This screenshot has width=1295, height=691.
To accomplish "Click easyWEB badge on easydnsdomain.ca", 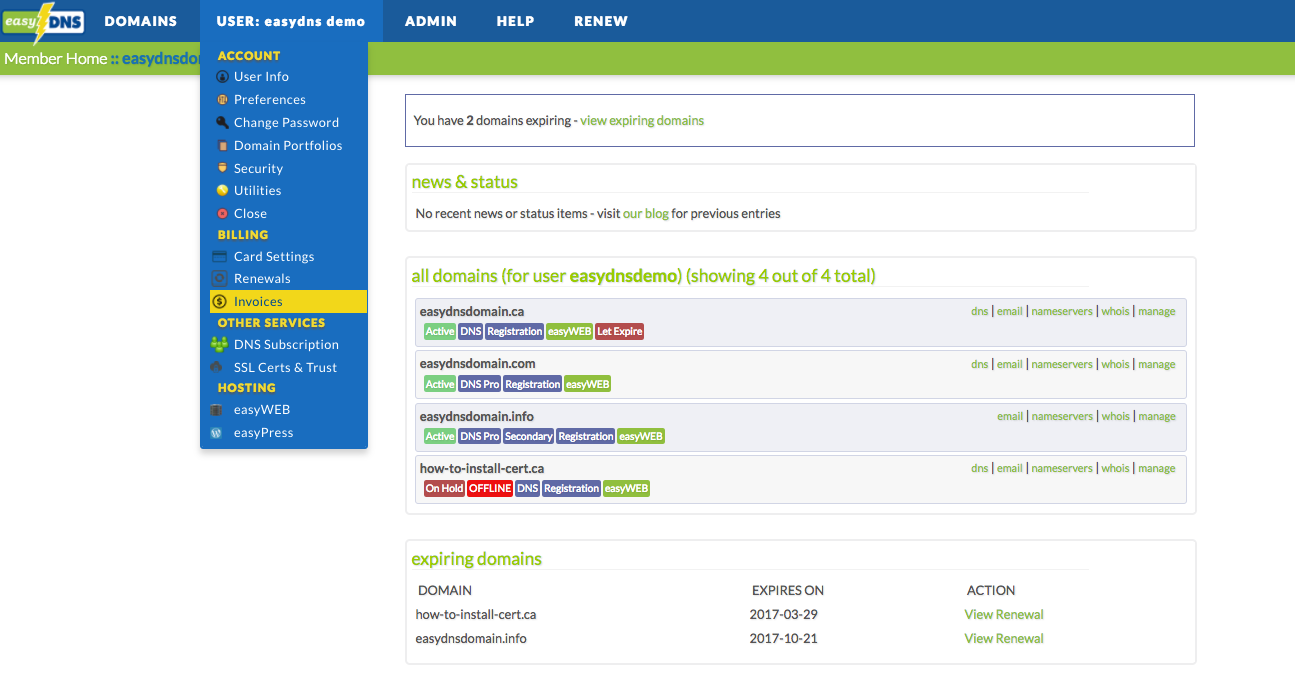I will click(x=569, y=332).
